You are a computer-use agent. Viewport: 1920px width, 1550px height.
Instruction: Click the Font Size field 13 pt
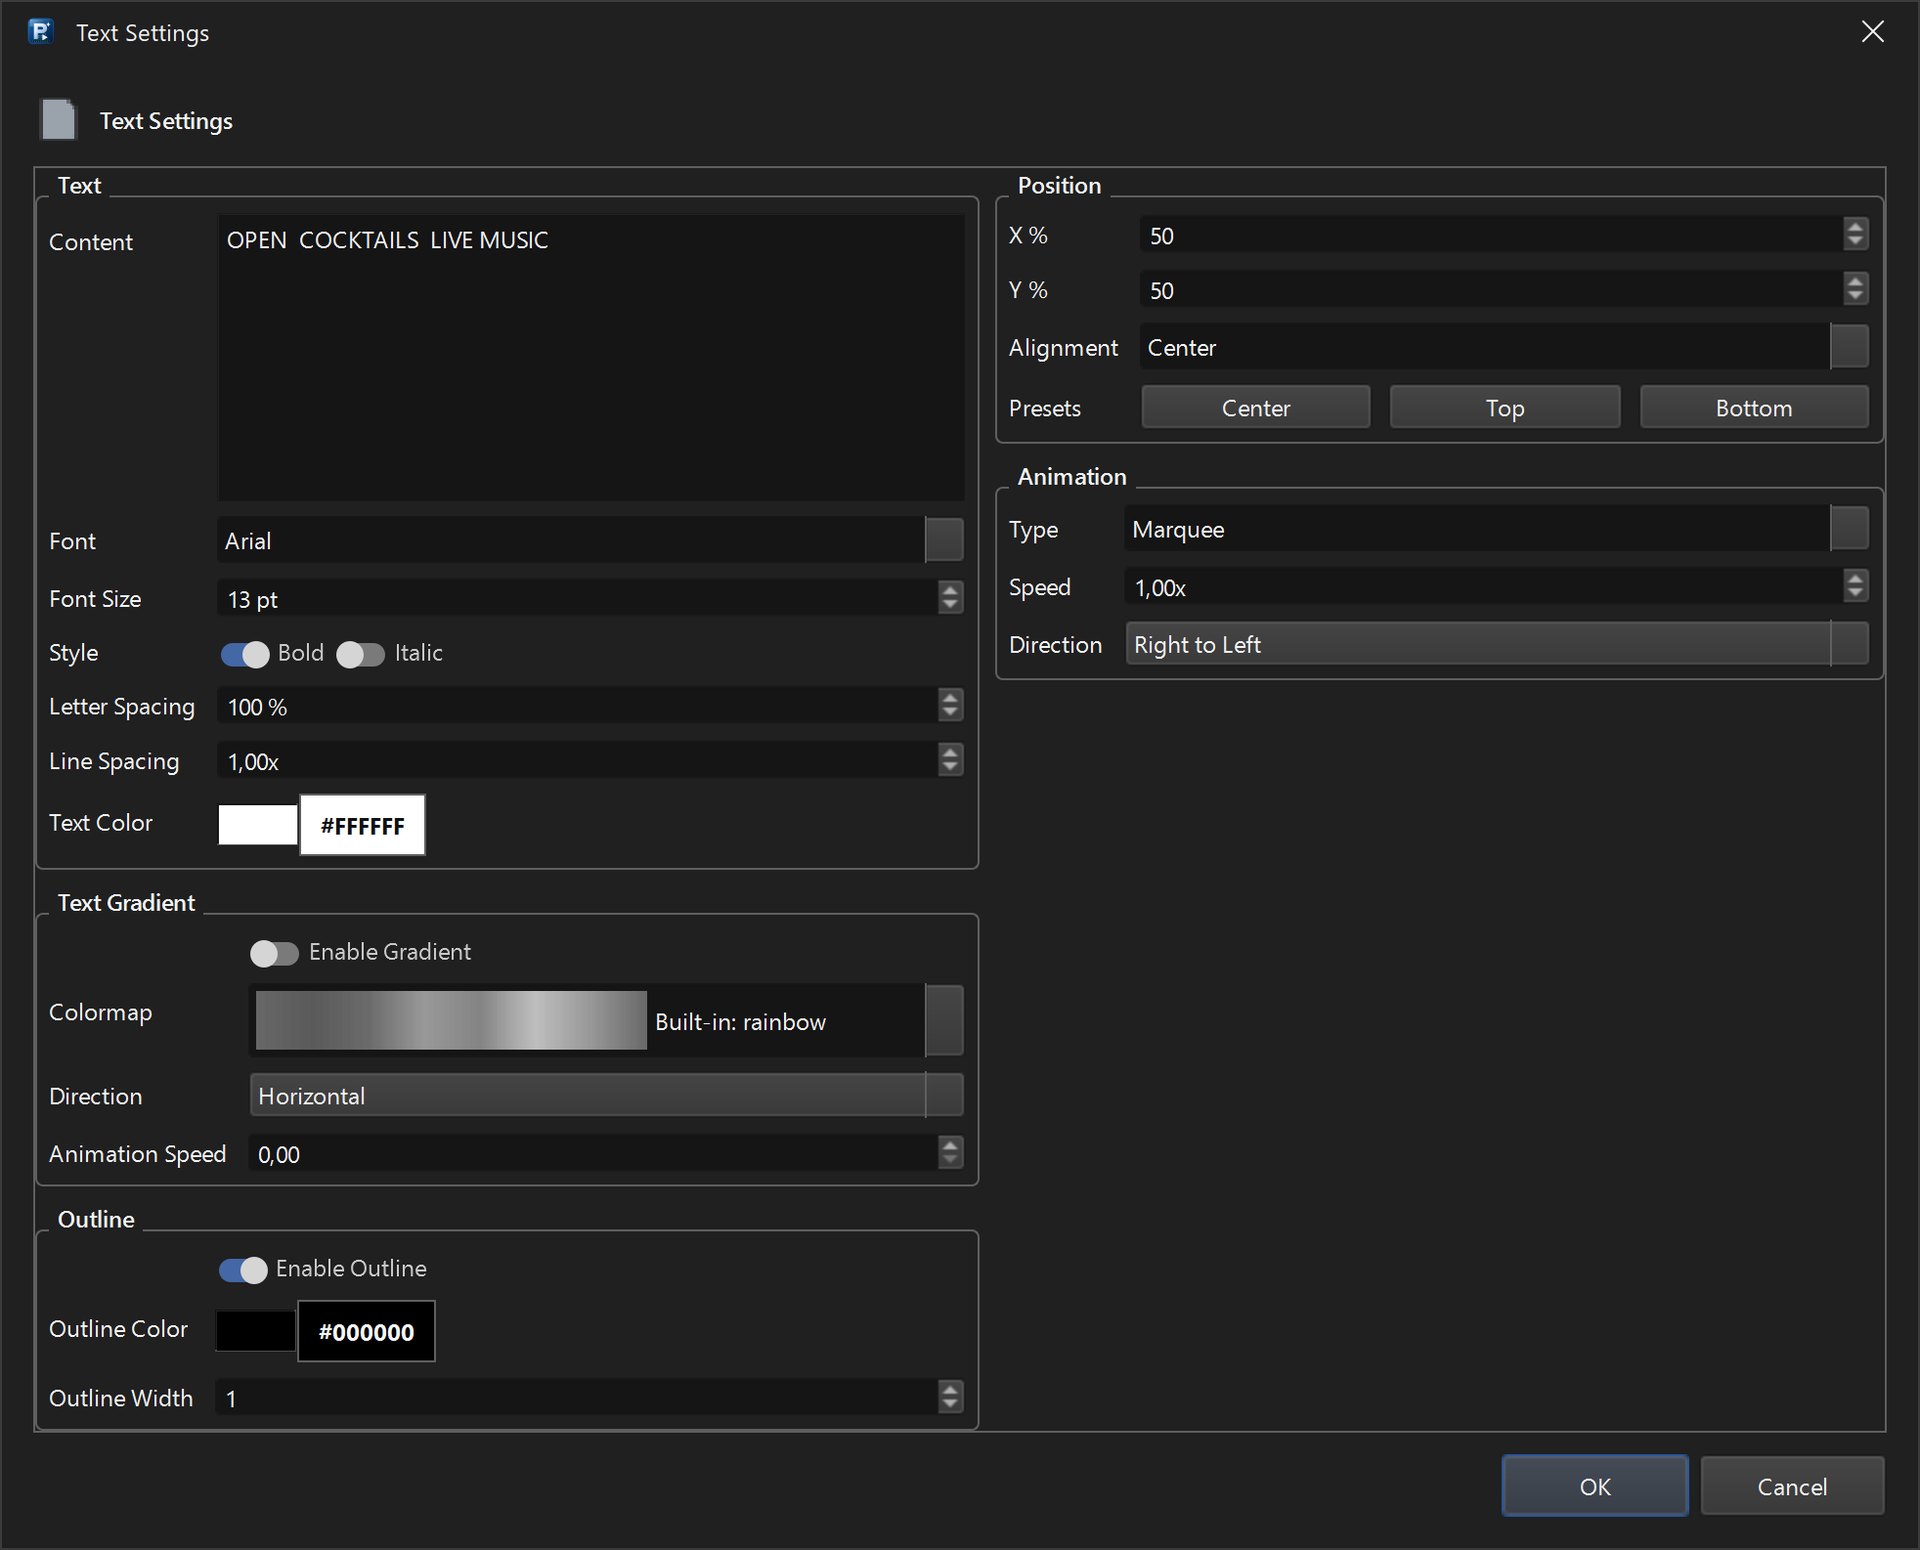coord(577,598)
